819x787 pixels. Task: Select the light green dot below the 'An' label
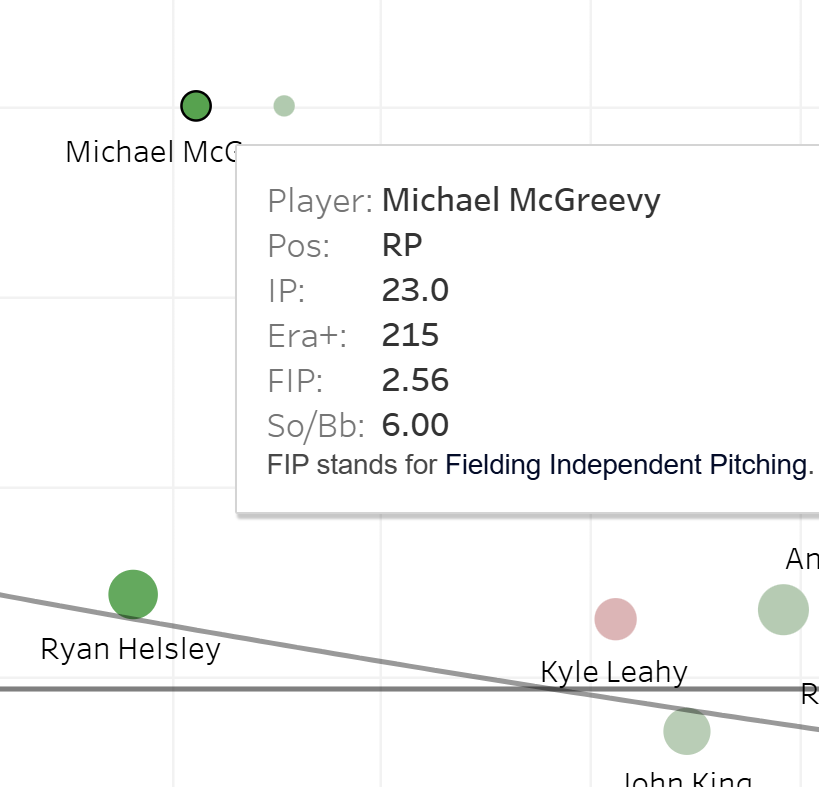coord(782,609)
